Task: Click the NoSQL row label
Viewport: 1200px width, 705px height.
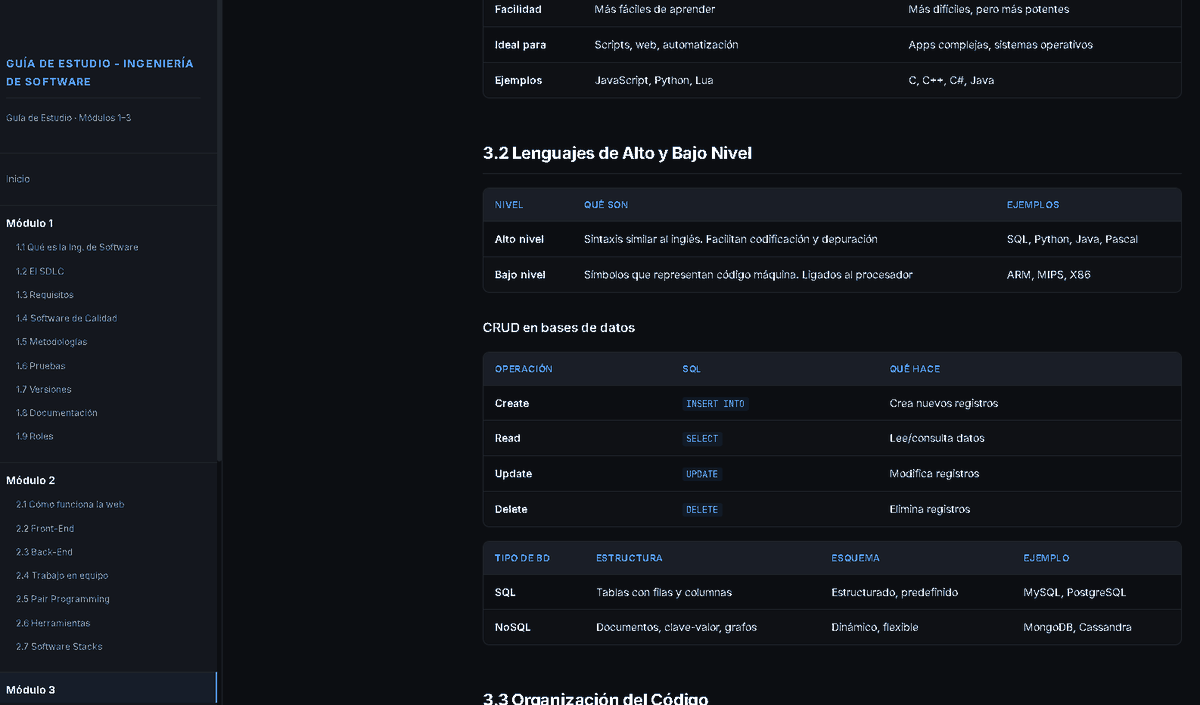Action: [513, 628]
